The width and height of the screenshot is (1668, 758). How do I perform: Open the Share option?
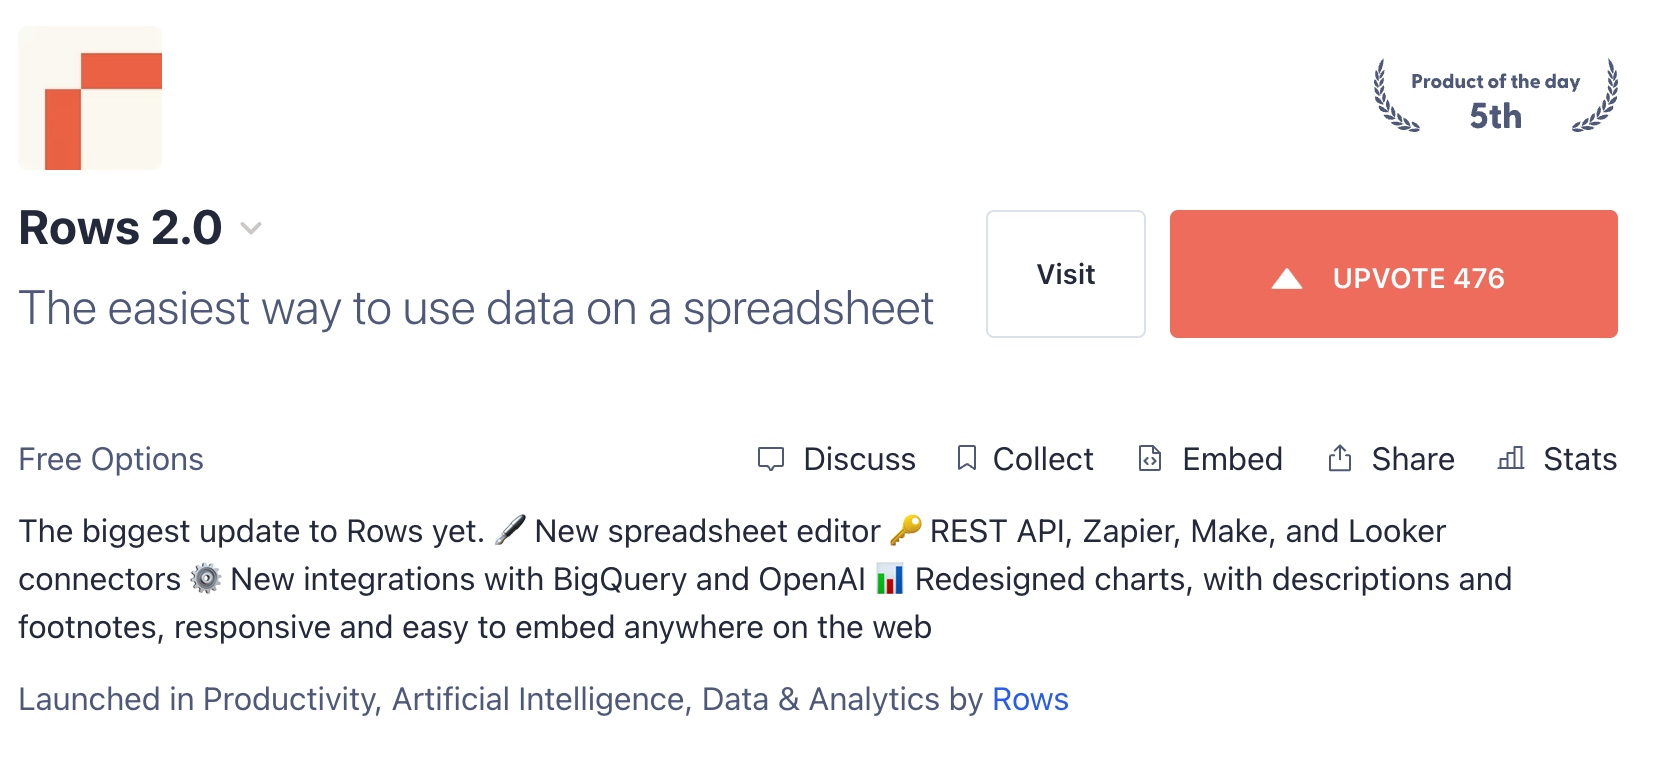click(1412, 459)
